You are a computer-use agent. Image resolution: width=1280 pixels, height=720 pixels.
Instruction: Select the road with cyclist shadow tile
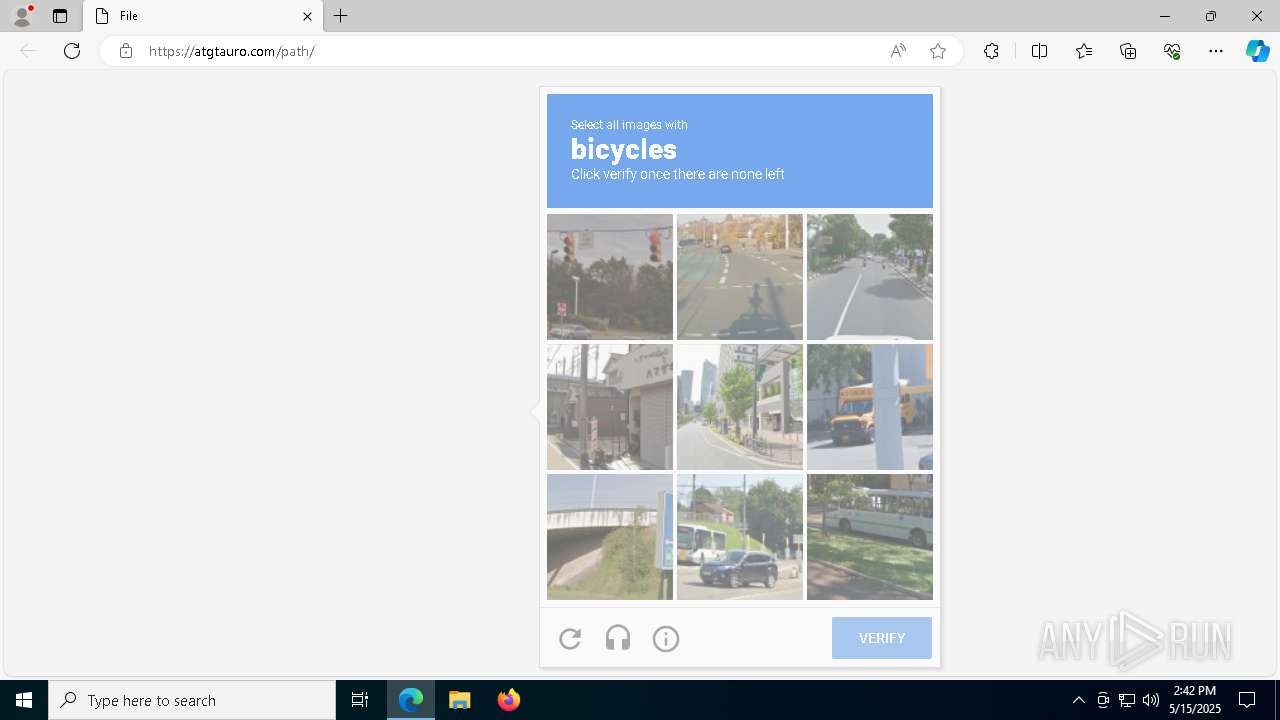[740, 277]
